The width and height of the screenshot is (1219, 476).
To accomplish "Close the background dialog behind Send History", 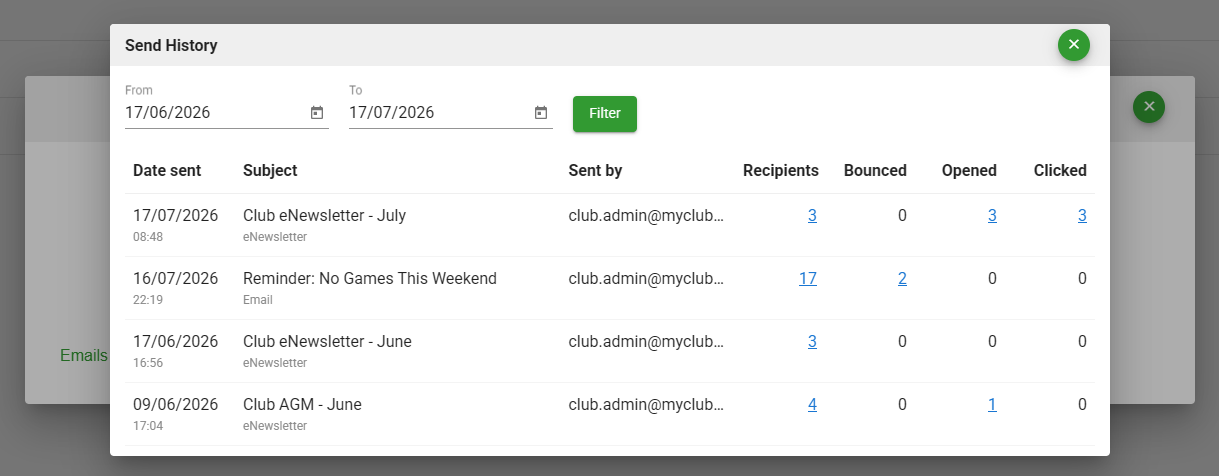I will (x=1149, y=106).
